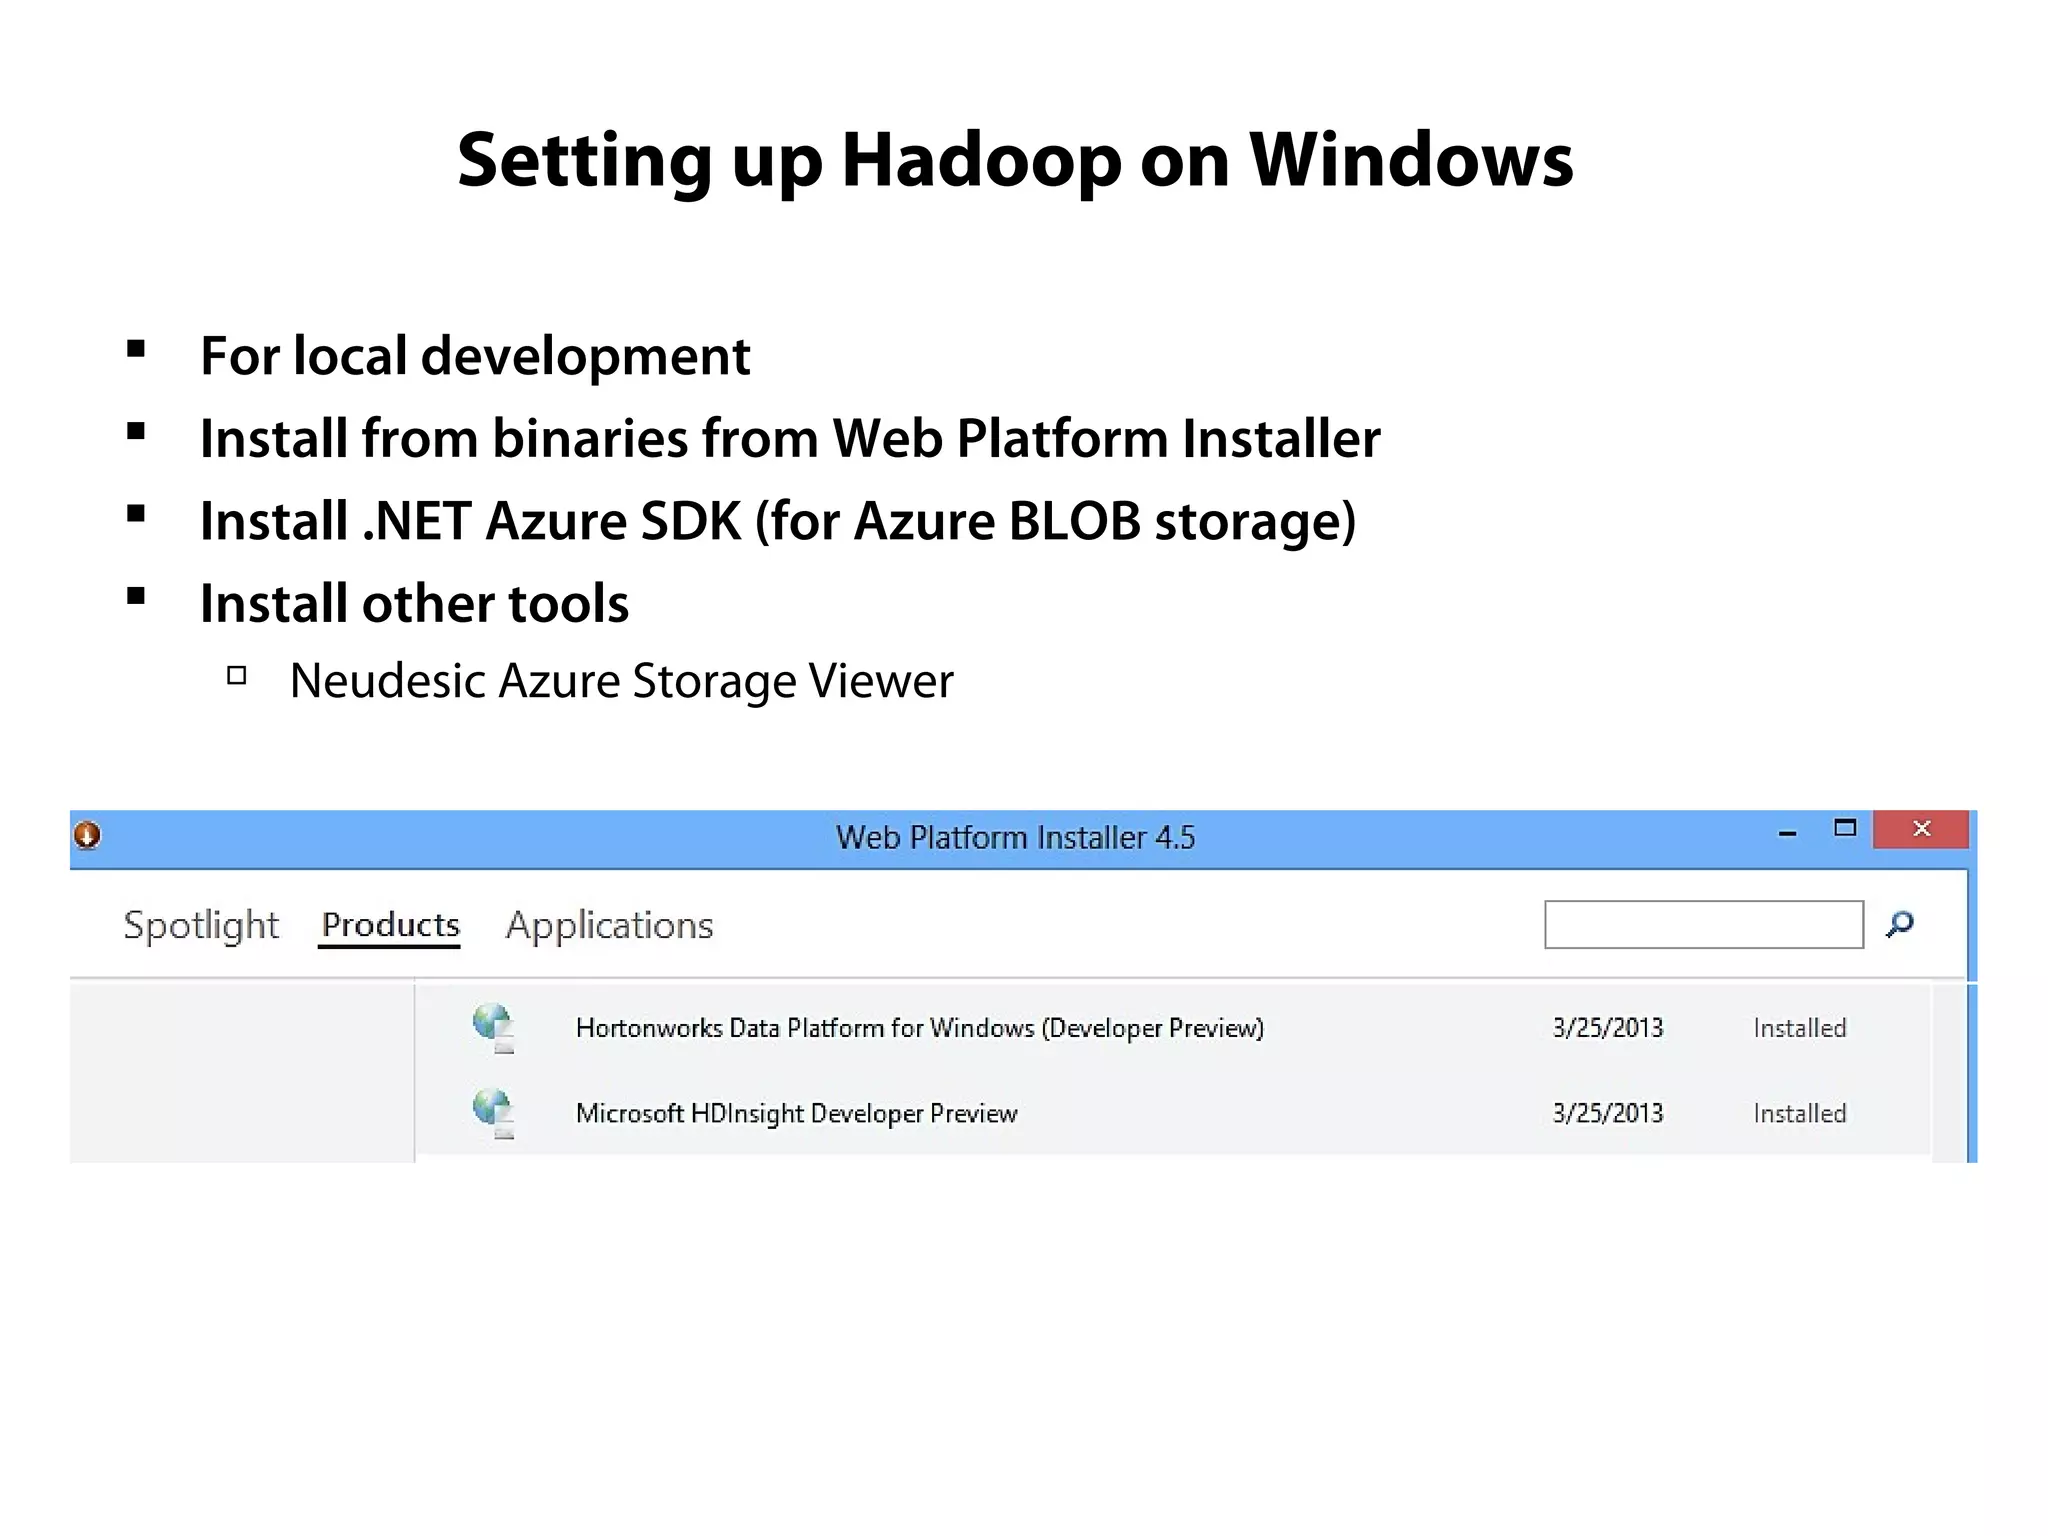This screenshot has height=1536, width=2048.
Task: Click the For local development bullet
Action: click(475, 356)
